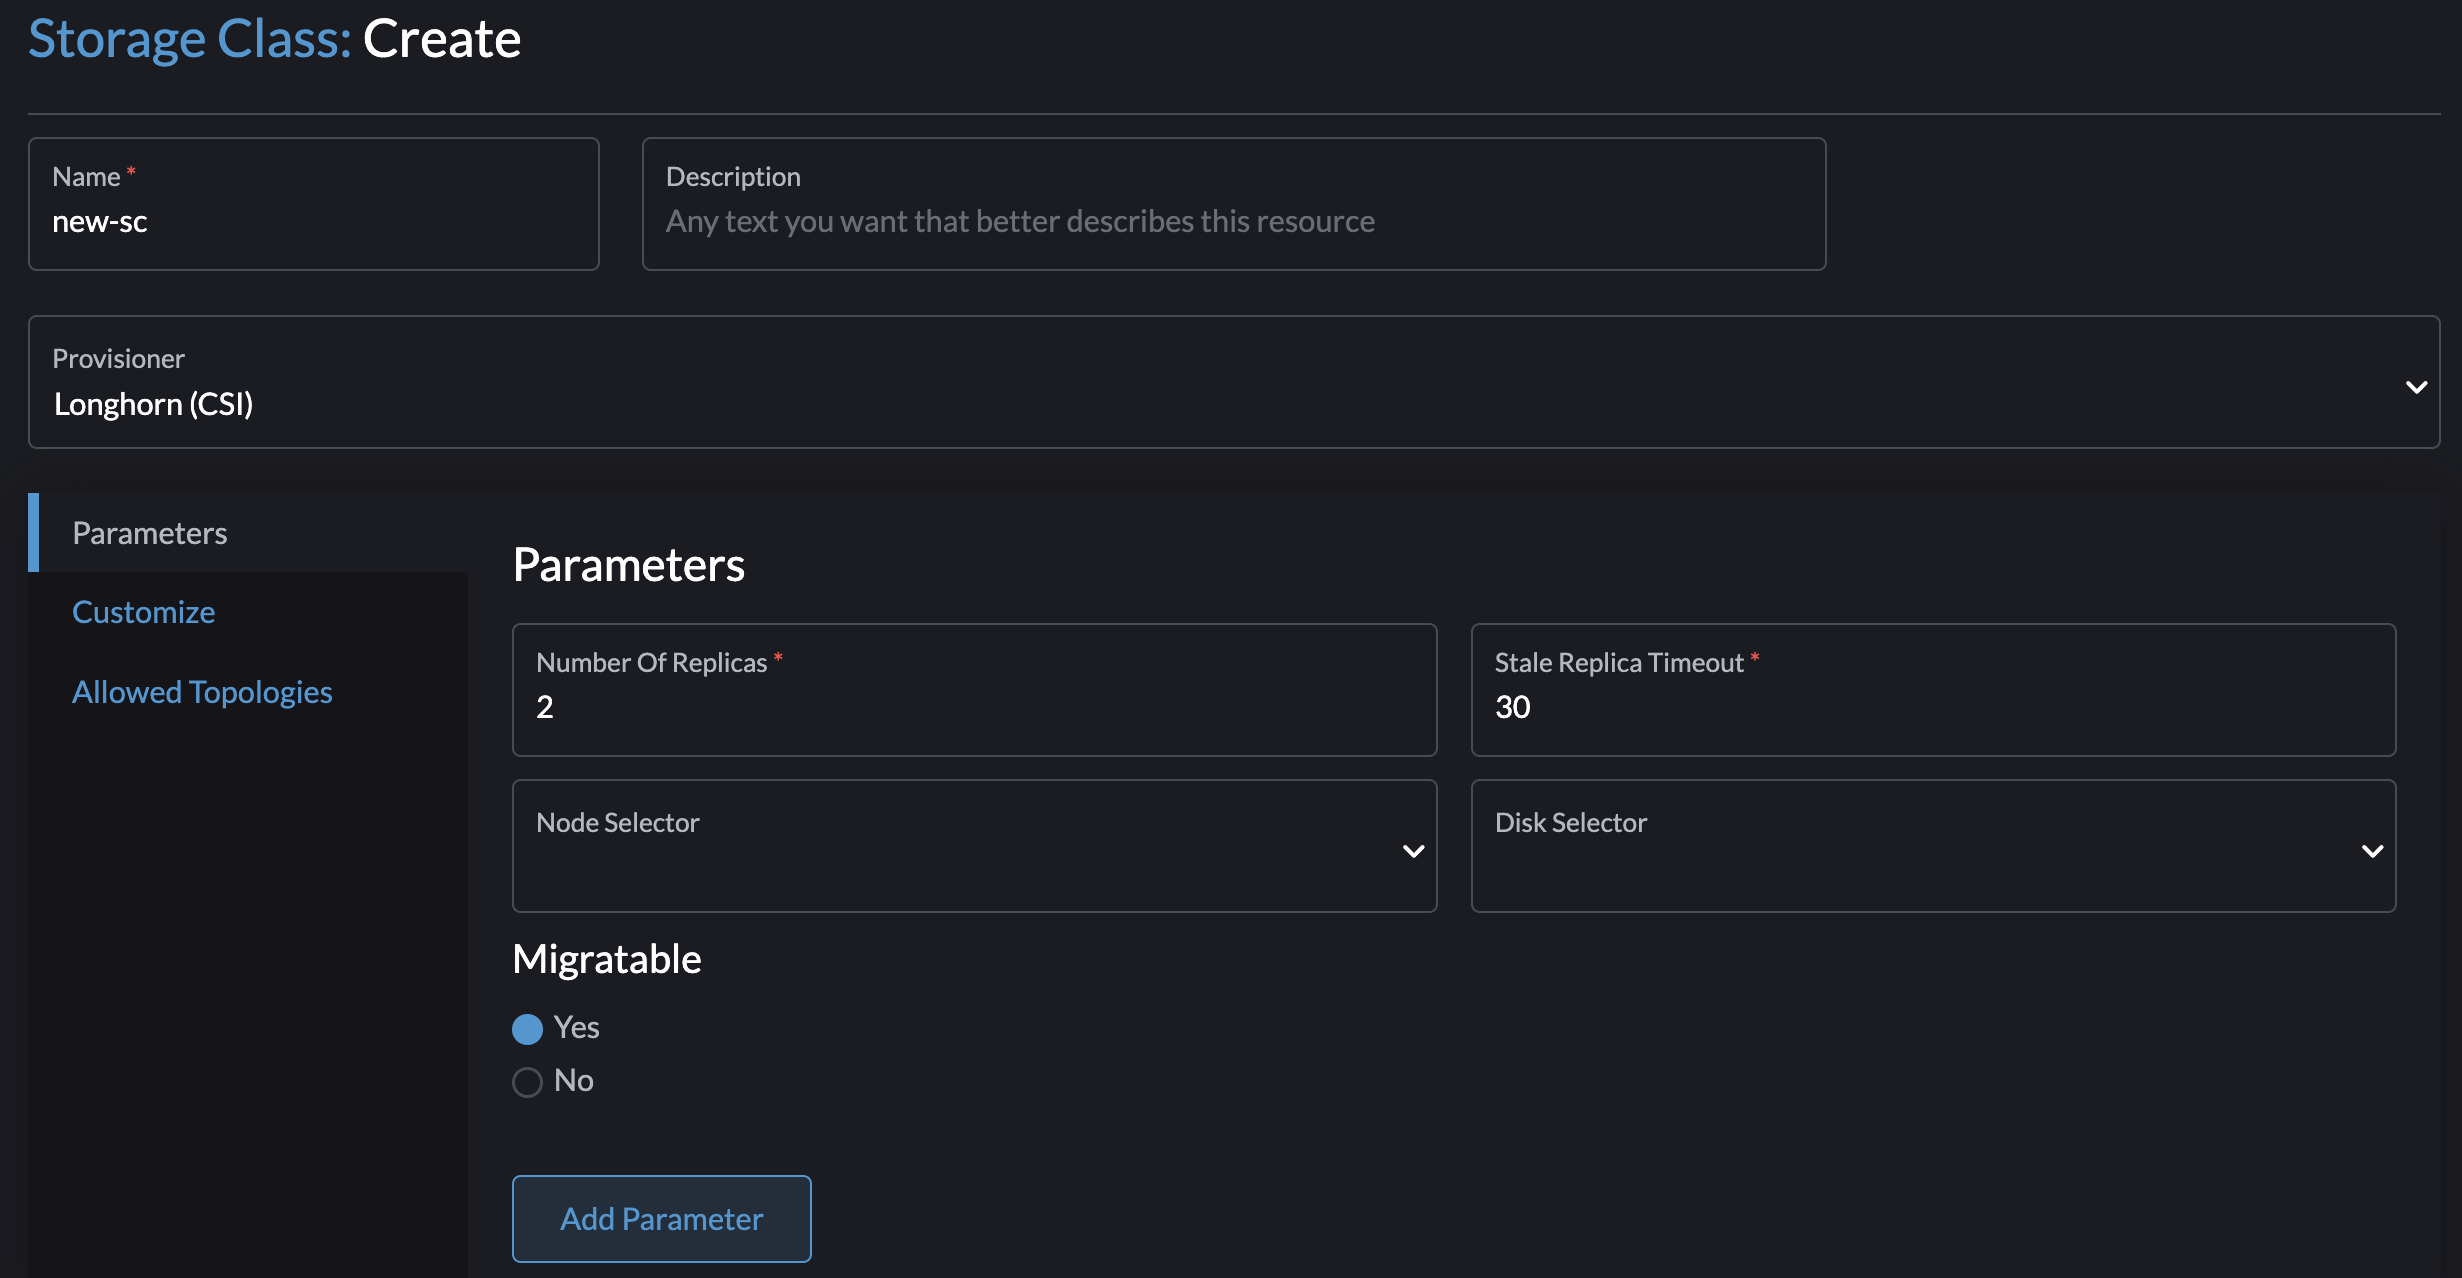Focus the Name field containing new-sc
The image size is (2462, 1278).
(x=313, y=222)
